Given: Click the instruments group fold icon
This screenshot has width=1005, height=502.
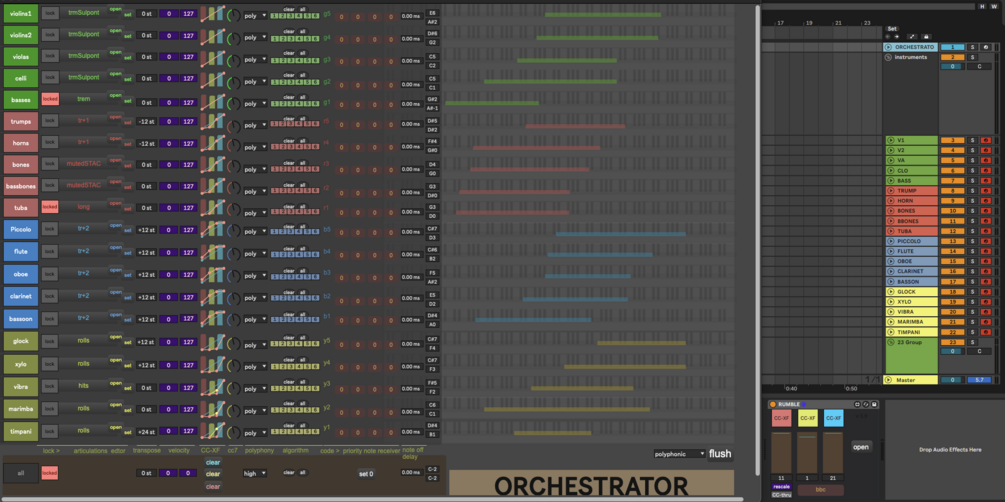Looking at the screenshot, I should pos(888,58).
